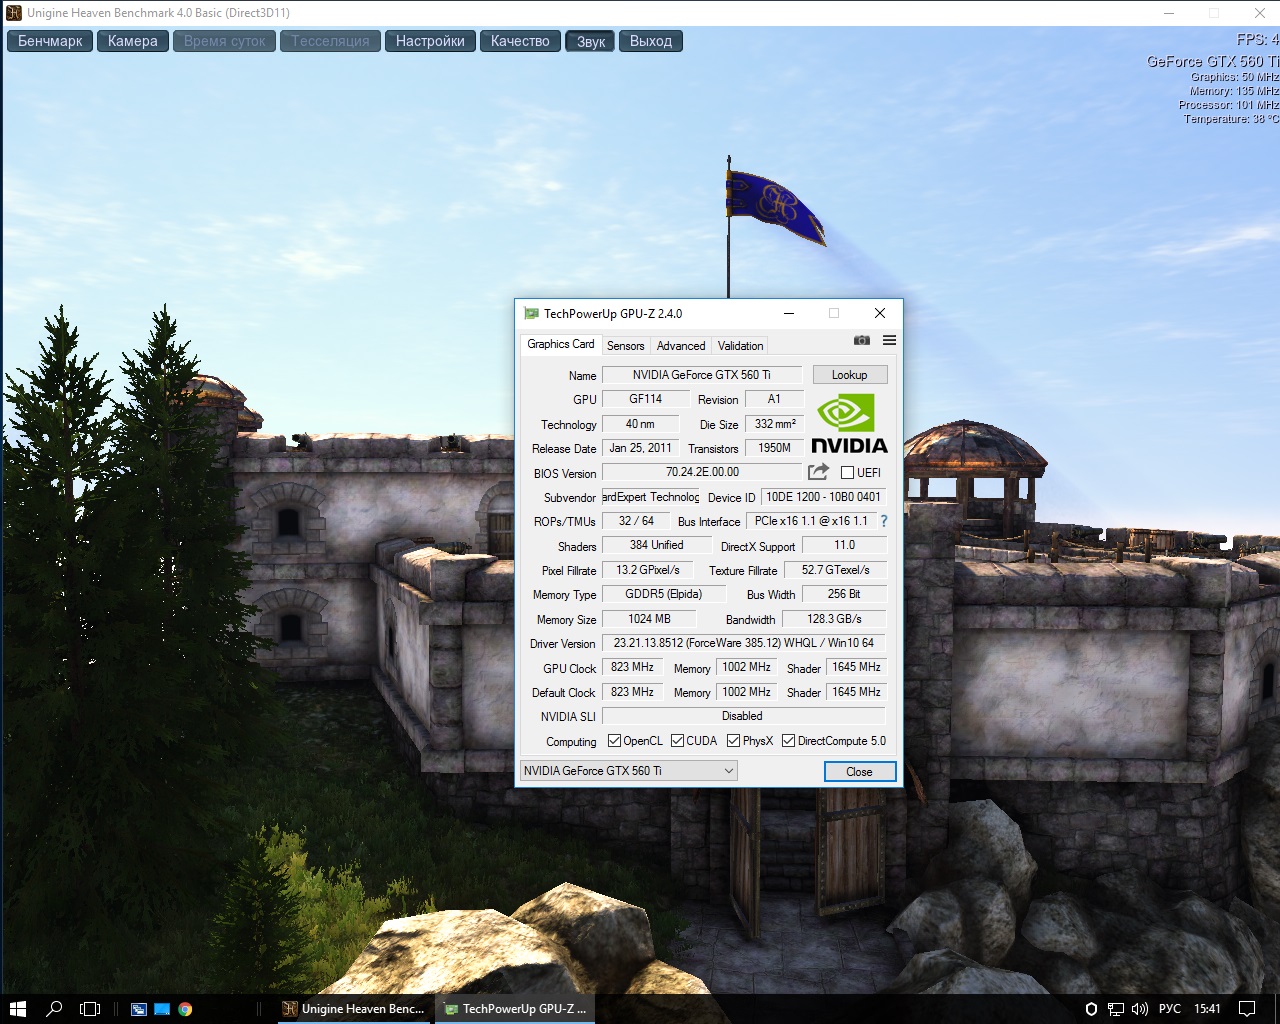Click the Subvendor field
The image size is (1280, 1024).
(651, 497)
